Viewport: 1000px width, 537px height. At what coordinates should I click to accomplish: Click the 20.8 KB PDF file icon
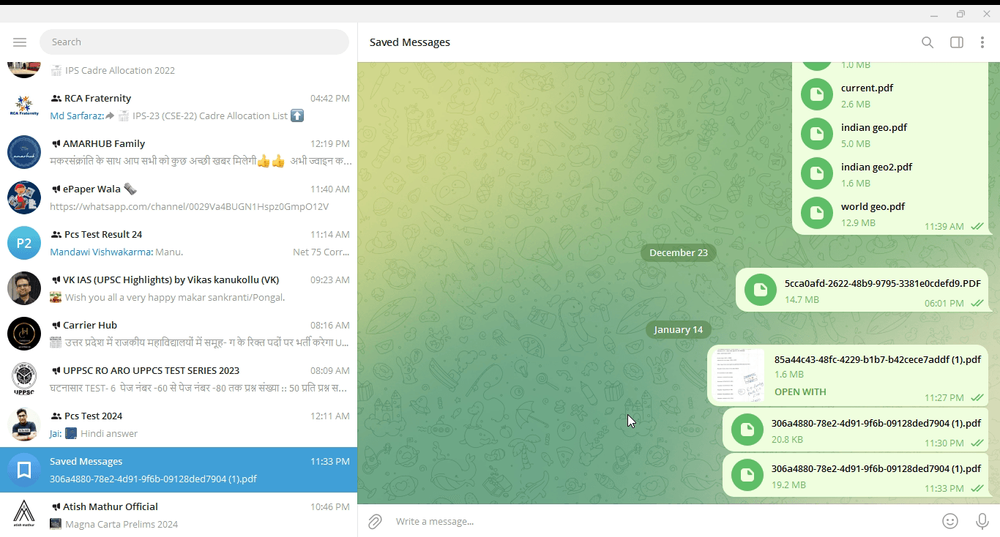[747, 430]
